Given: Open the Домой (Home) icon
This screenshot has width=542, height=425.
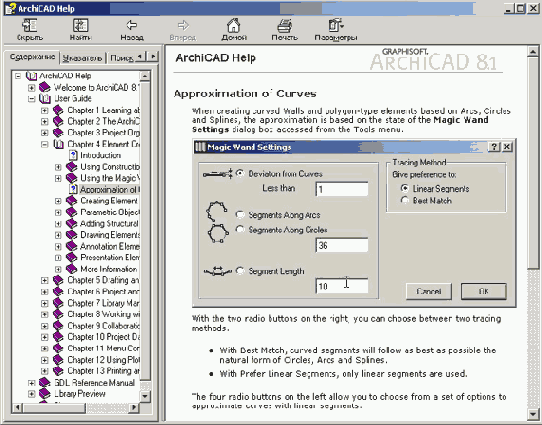Looking at the screenshot, I should click(x=234, y=25).
